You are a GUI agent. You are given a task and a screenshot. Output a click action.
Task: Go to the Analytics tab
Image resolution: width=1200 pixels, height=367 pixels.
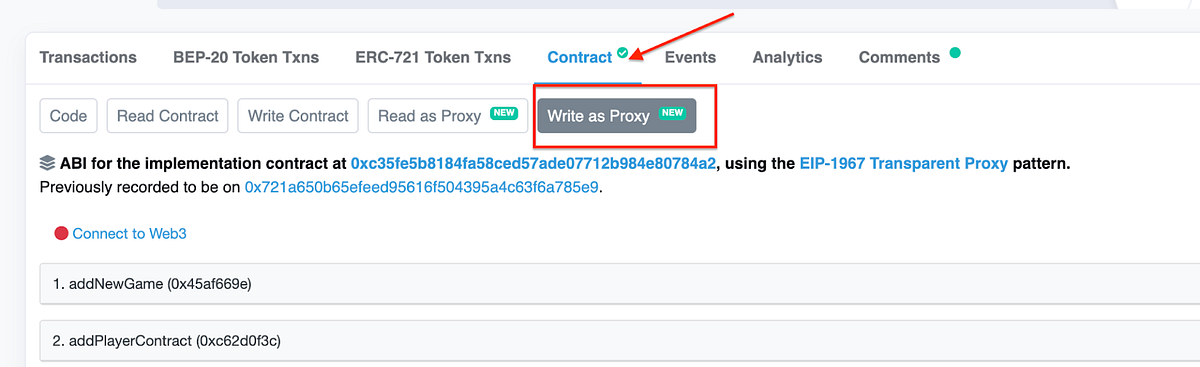point(787,57)
